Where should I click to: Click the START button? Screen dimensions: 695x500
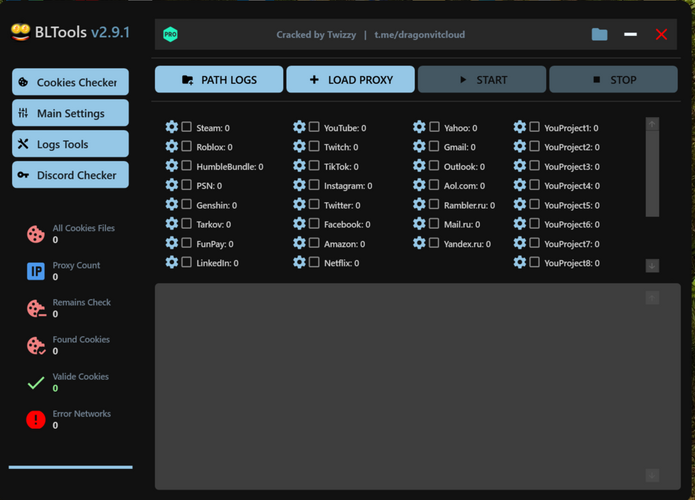point(482,80)
